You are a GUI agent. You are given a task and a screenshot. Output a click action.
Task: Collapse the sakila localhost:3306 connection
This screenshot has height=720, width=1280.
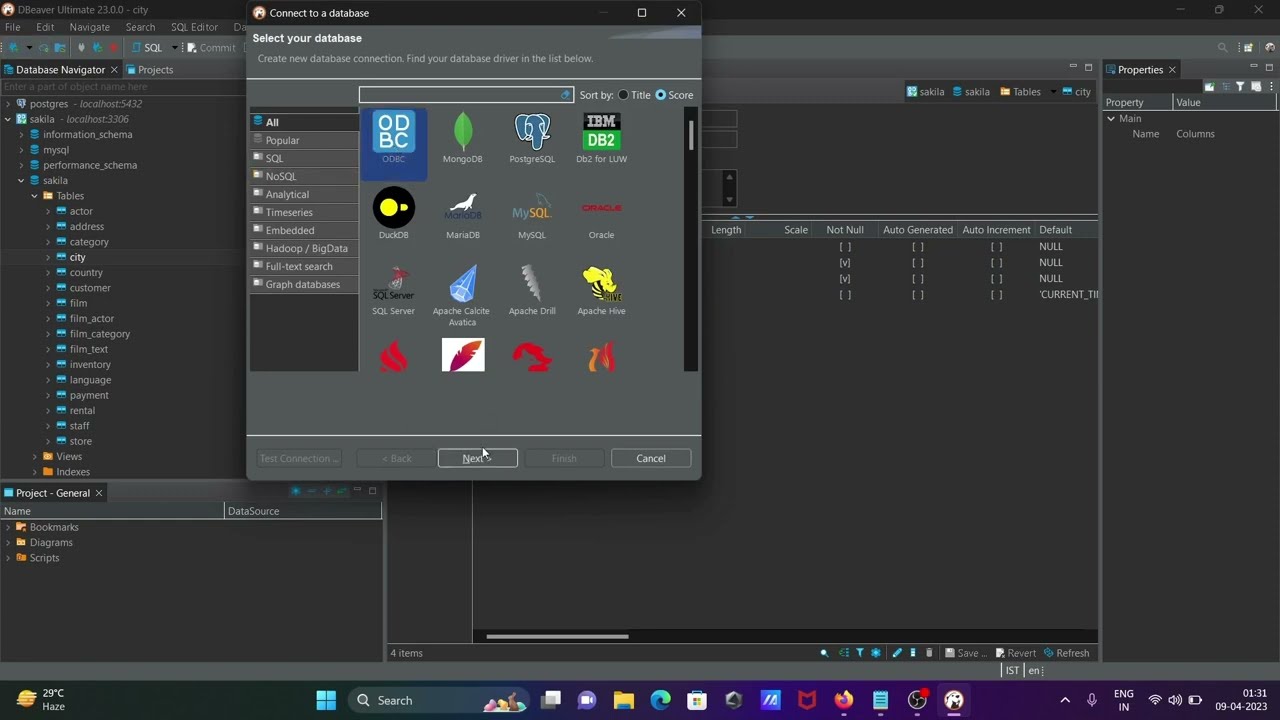[x=8, y=119]
